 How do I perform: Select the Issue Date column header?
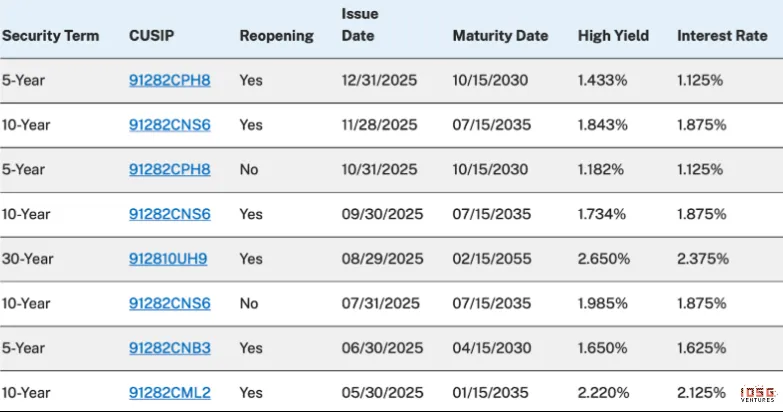click(x=359, y=25)
